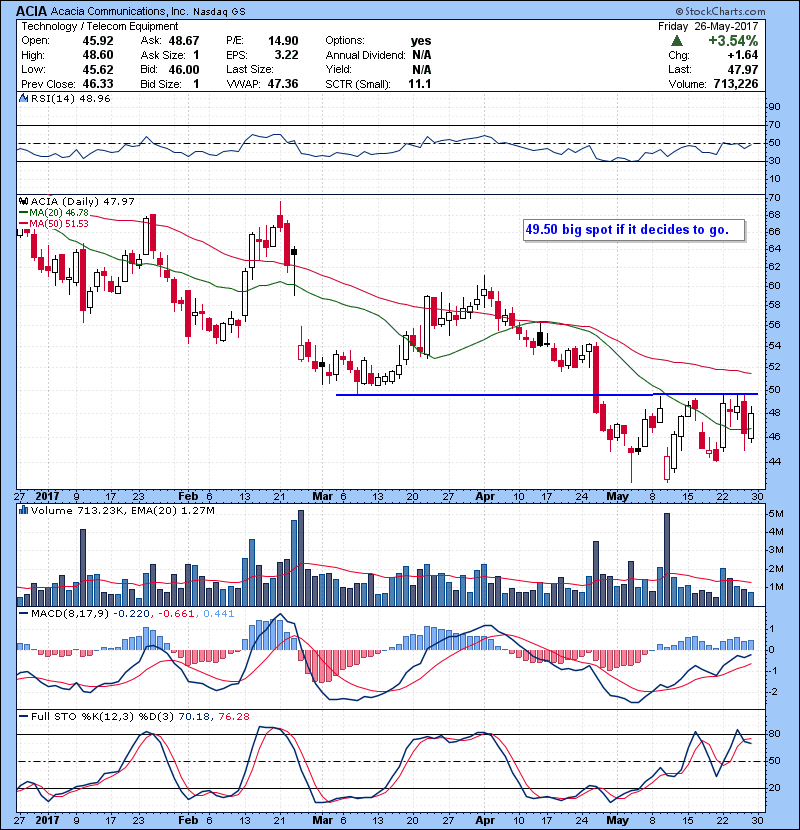Click the tallest volume bar in May

click(667, 560)
